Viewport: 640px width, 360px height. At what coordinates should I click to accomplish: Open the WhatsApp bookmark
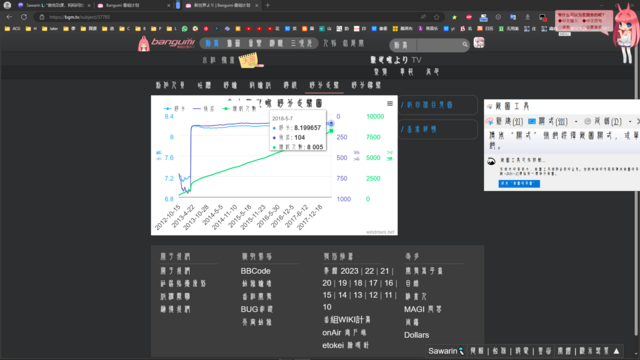click(185, 29)
